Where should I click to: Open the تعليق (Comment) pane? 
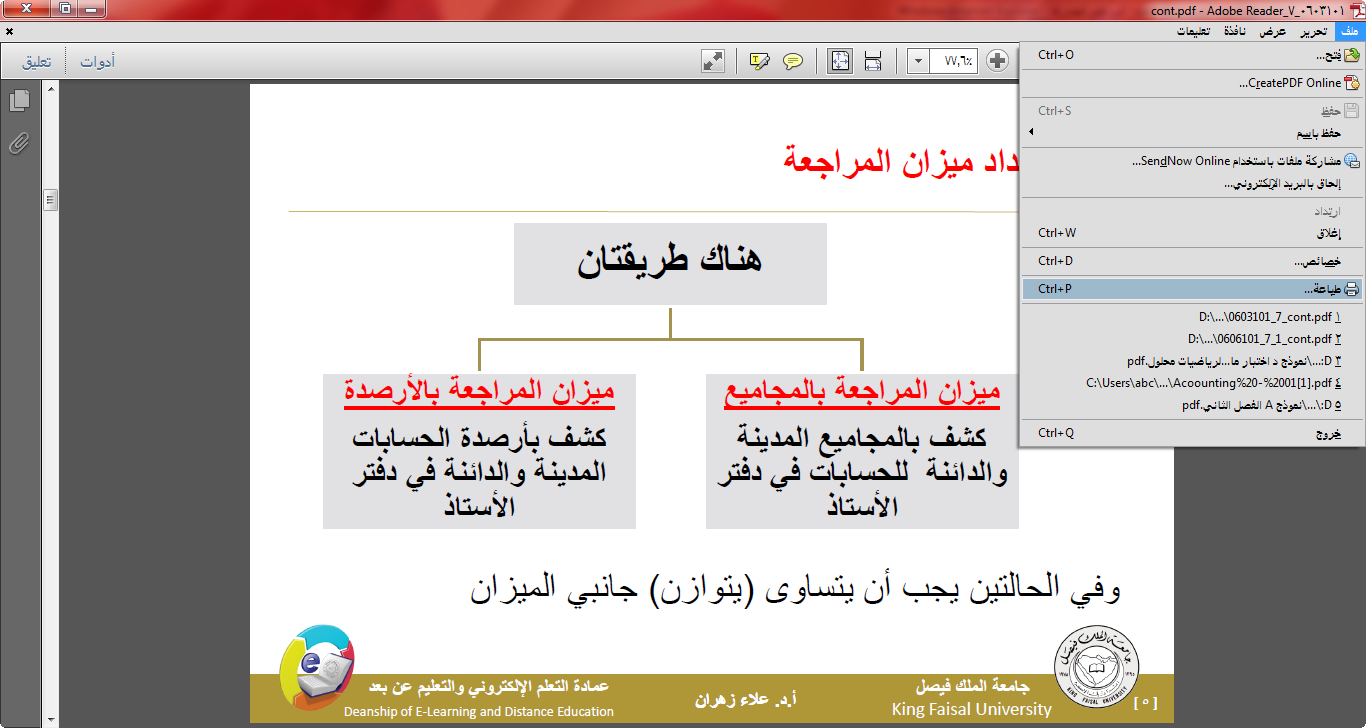pyautogui.click(x=37, y=62)
